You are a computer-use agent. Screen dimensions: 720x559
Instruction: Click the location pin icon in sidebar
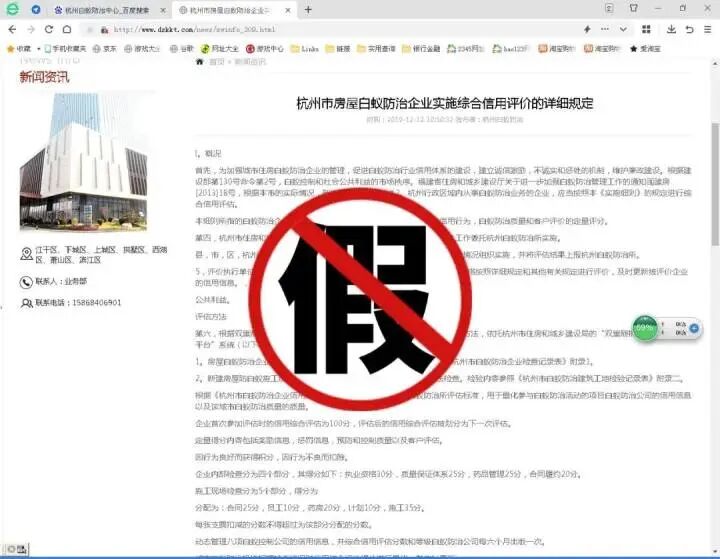point(27,254)
